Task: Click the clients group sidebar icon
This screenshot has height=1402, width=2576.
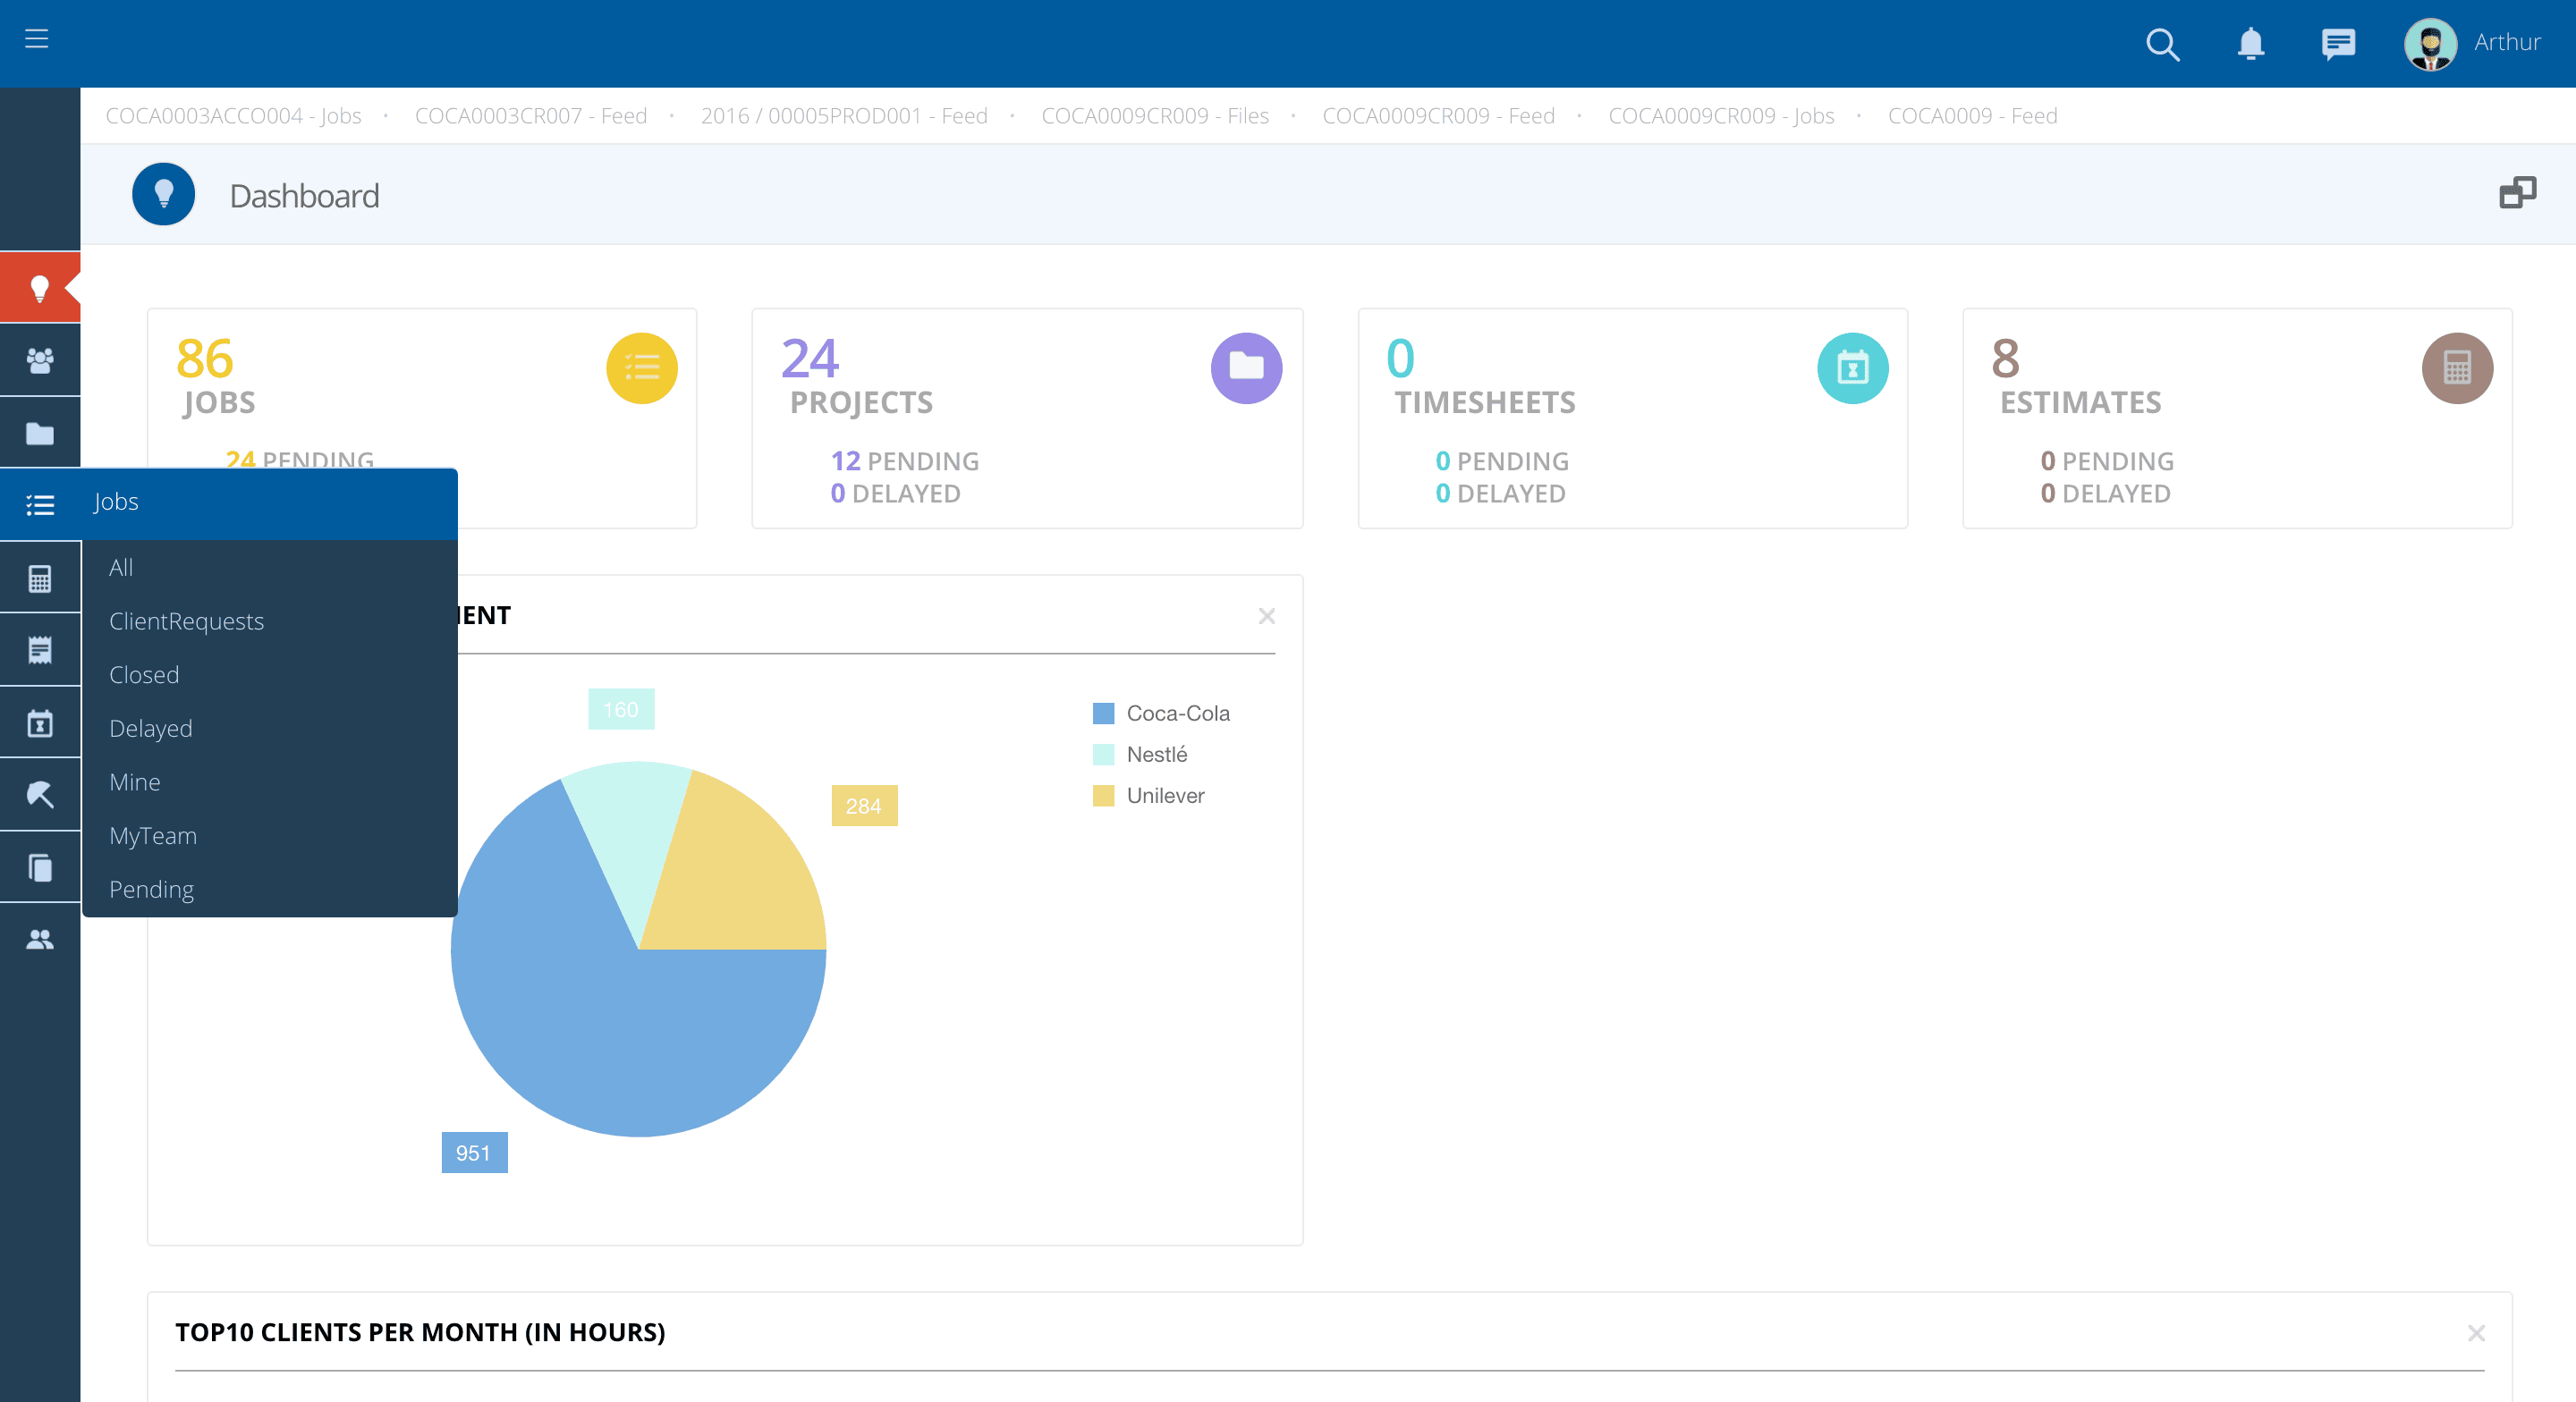Action: click(40, 360)
